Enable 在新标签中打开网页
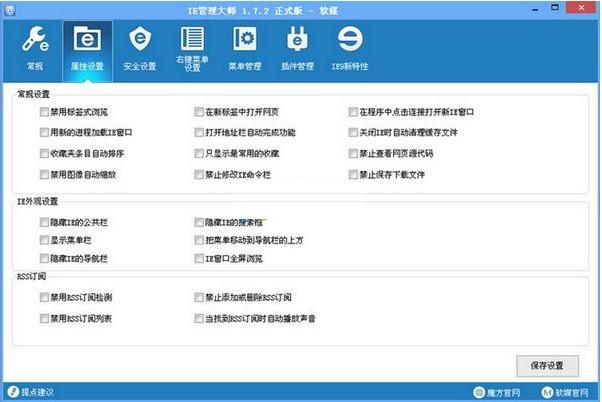This screenshot has height=402, width=602. click(x=199, y=112)
